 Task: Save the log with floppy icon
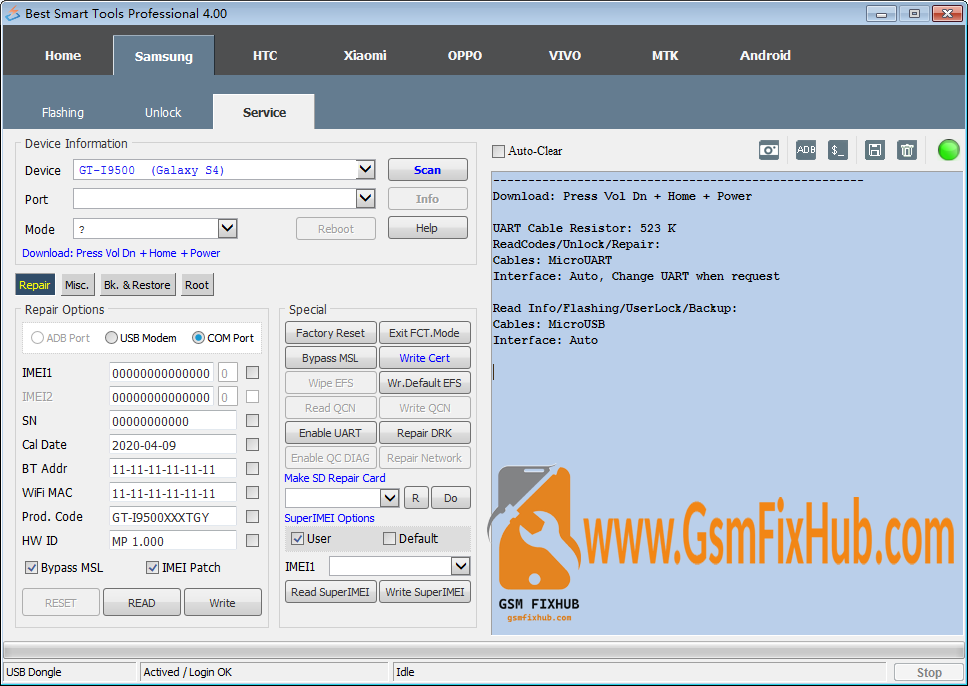[x=875, y=150]
